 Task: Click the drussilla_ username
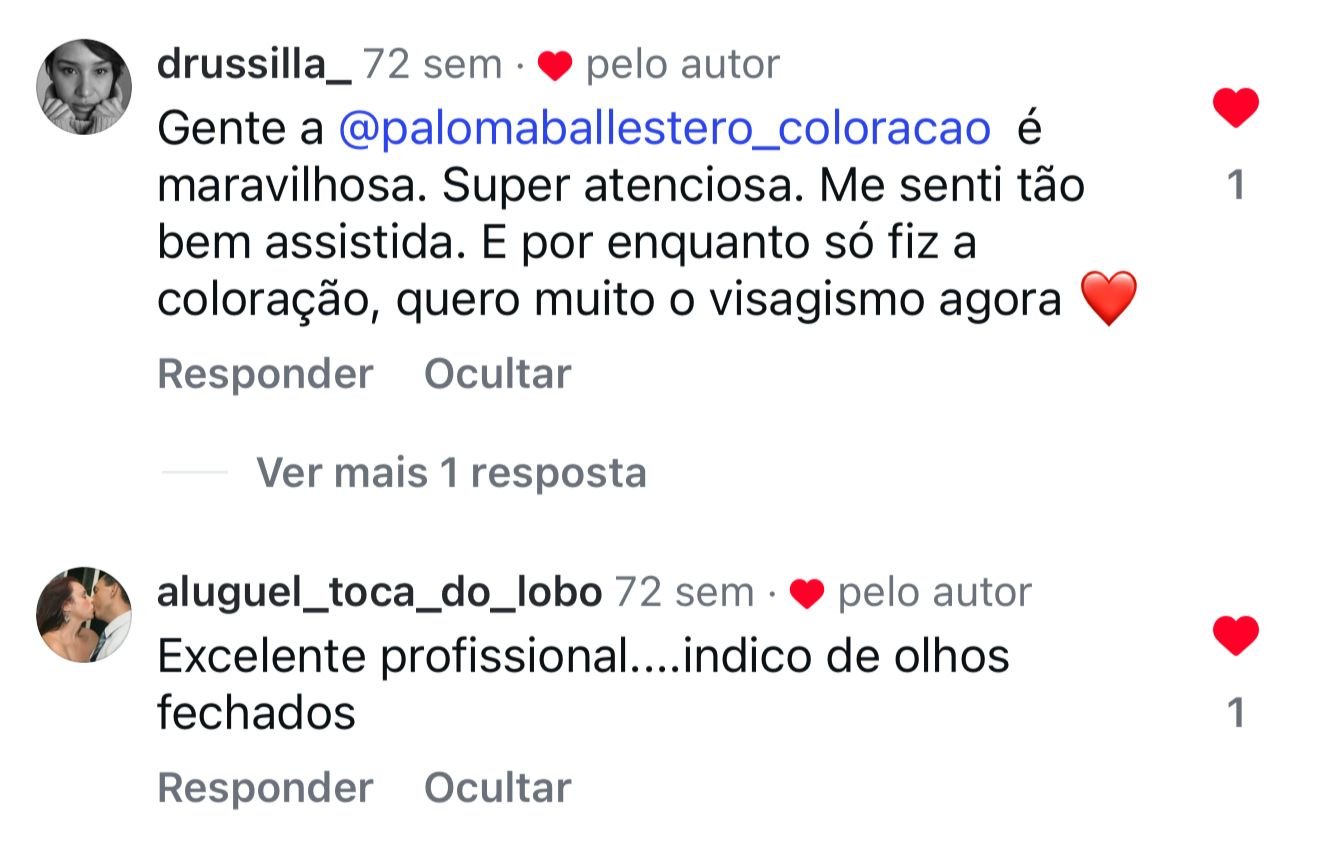(254, 65)
